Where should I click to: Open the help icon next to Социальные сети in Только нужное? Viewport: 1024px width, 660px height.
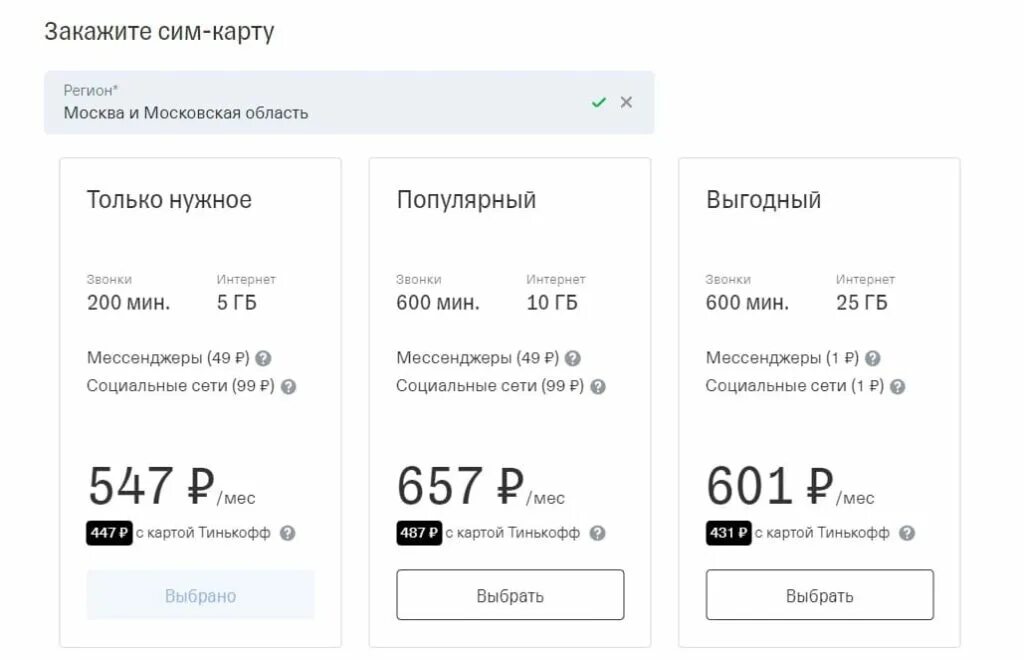[x=288, y=386]
